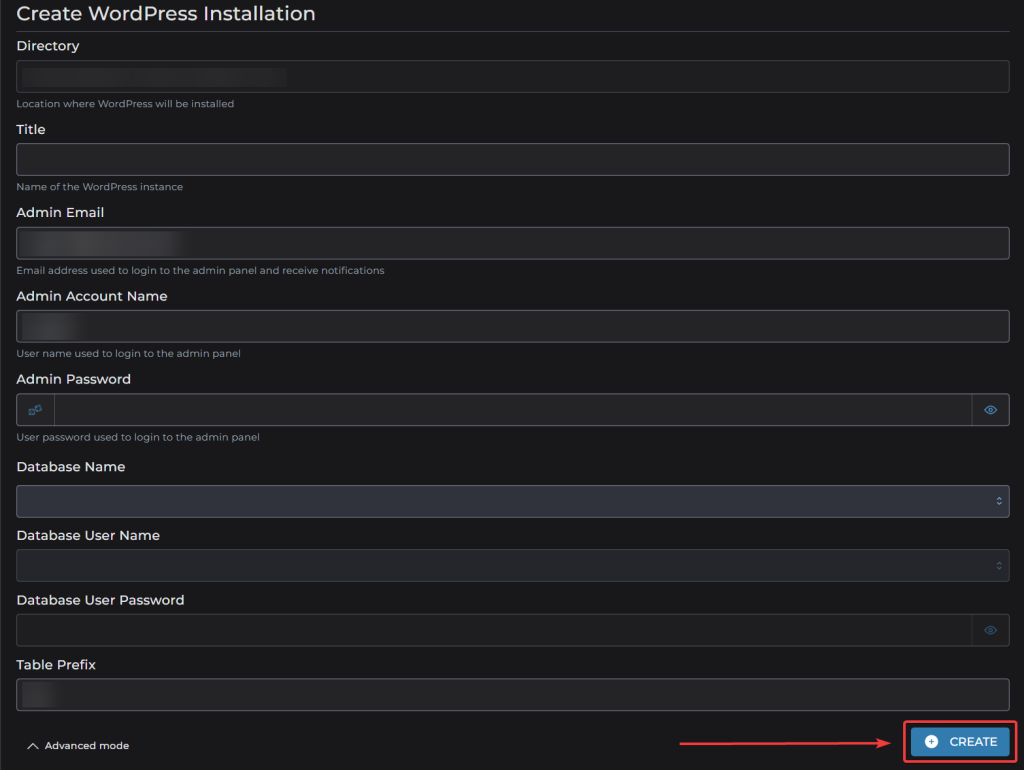Viewport: 1024px width, 770px height.
Task: Select the Table Prefix input field
Action: pyautogui.click(x=513, y=695)
